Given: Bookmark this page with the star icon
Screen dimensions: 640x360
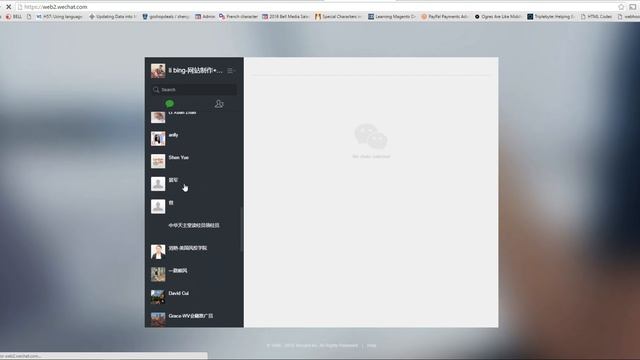Looking at the screenshot, I should pos(621,7).
